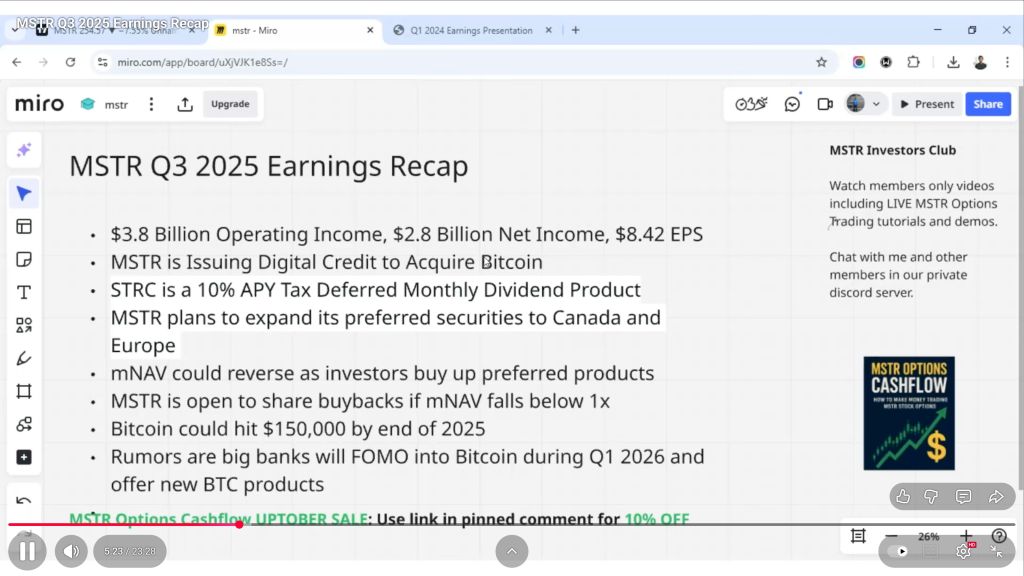
Task: Select the sticky note tool
Action: tap(24, 259)
